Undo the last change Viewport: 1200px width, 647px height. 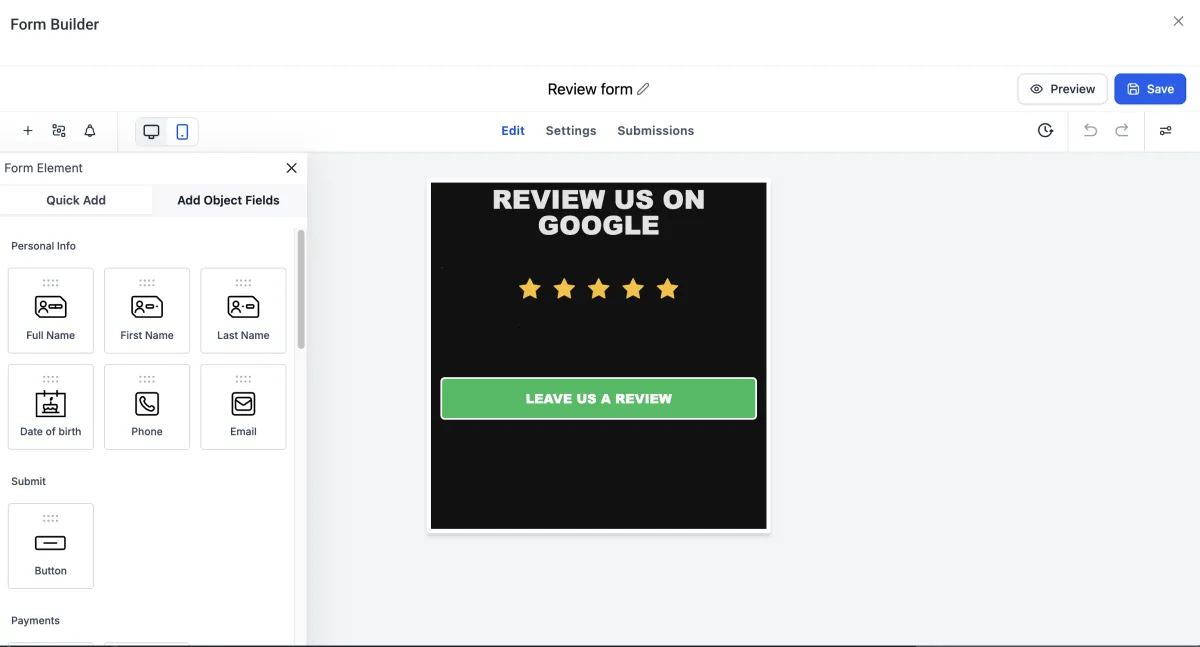(1090, 131)
